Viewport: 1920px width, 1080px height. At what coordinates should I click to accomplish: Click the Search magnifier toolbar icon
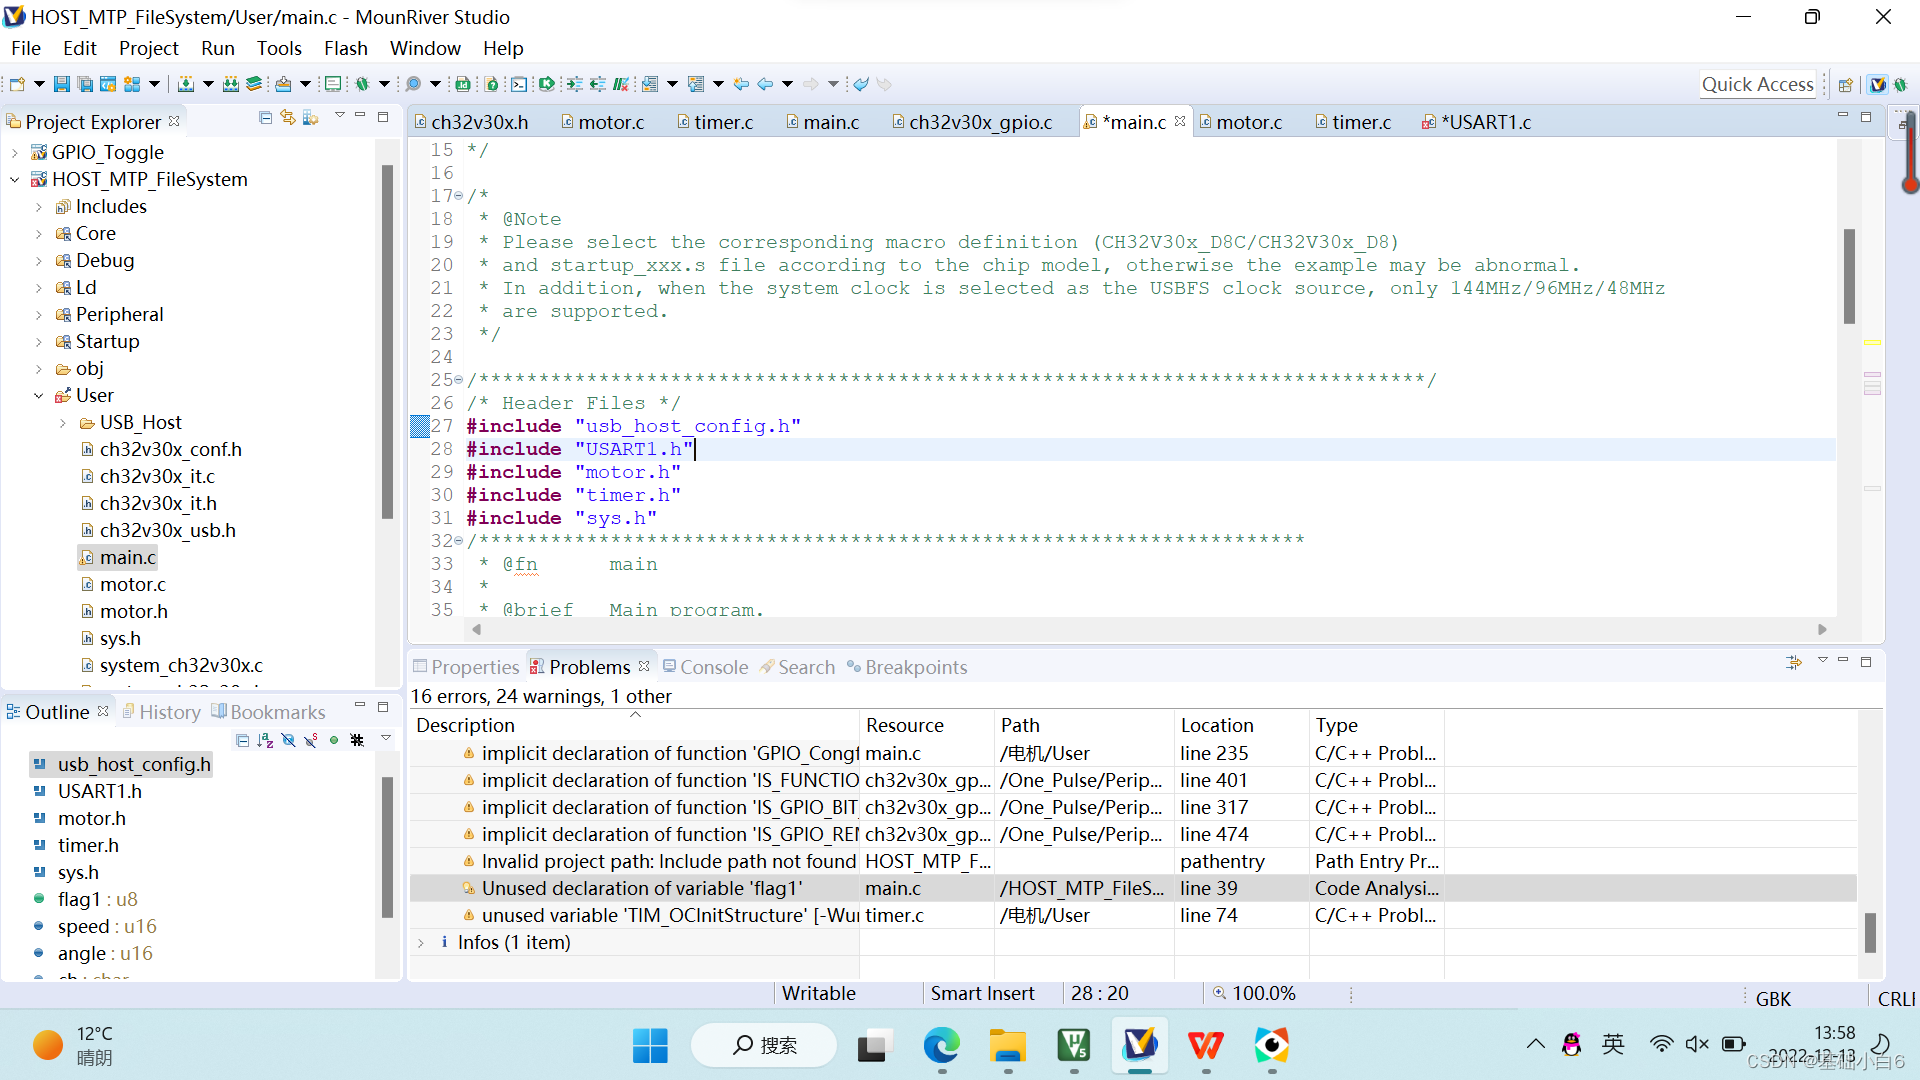(x=413, y=84)
